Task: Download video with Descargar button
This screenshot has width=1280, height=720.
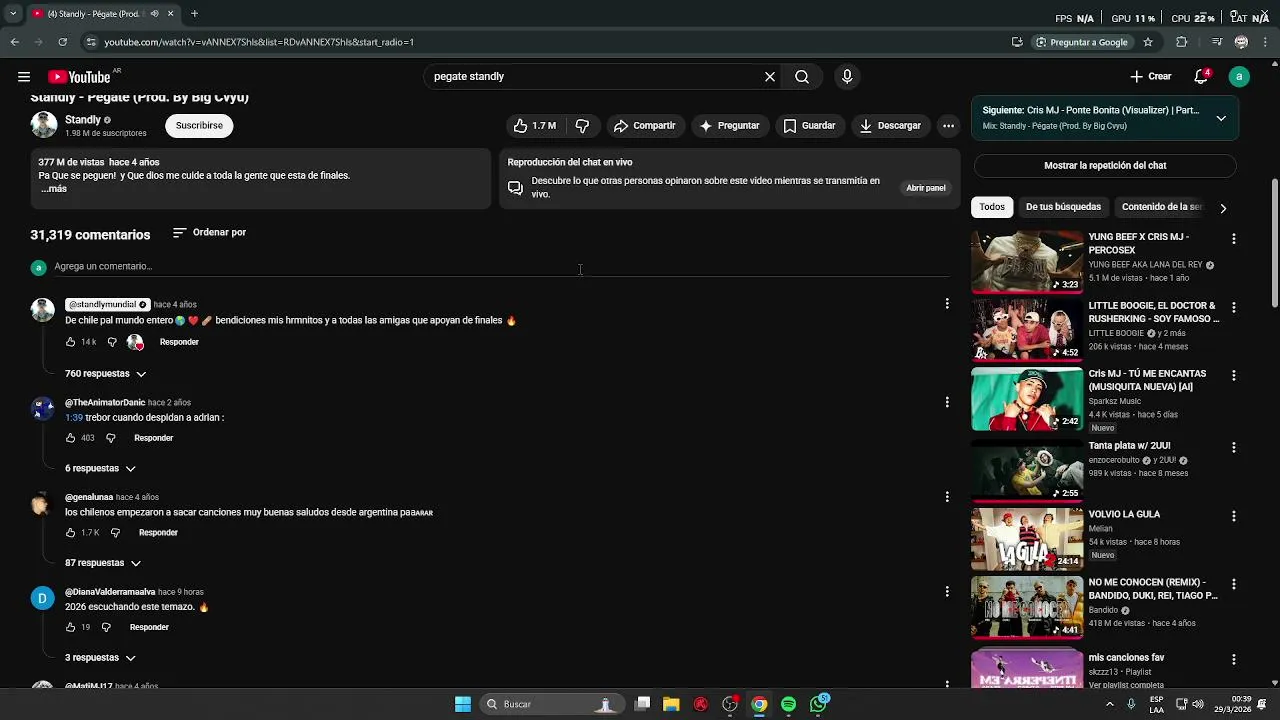Action: point(890,126)
